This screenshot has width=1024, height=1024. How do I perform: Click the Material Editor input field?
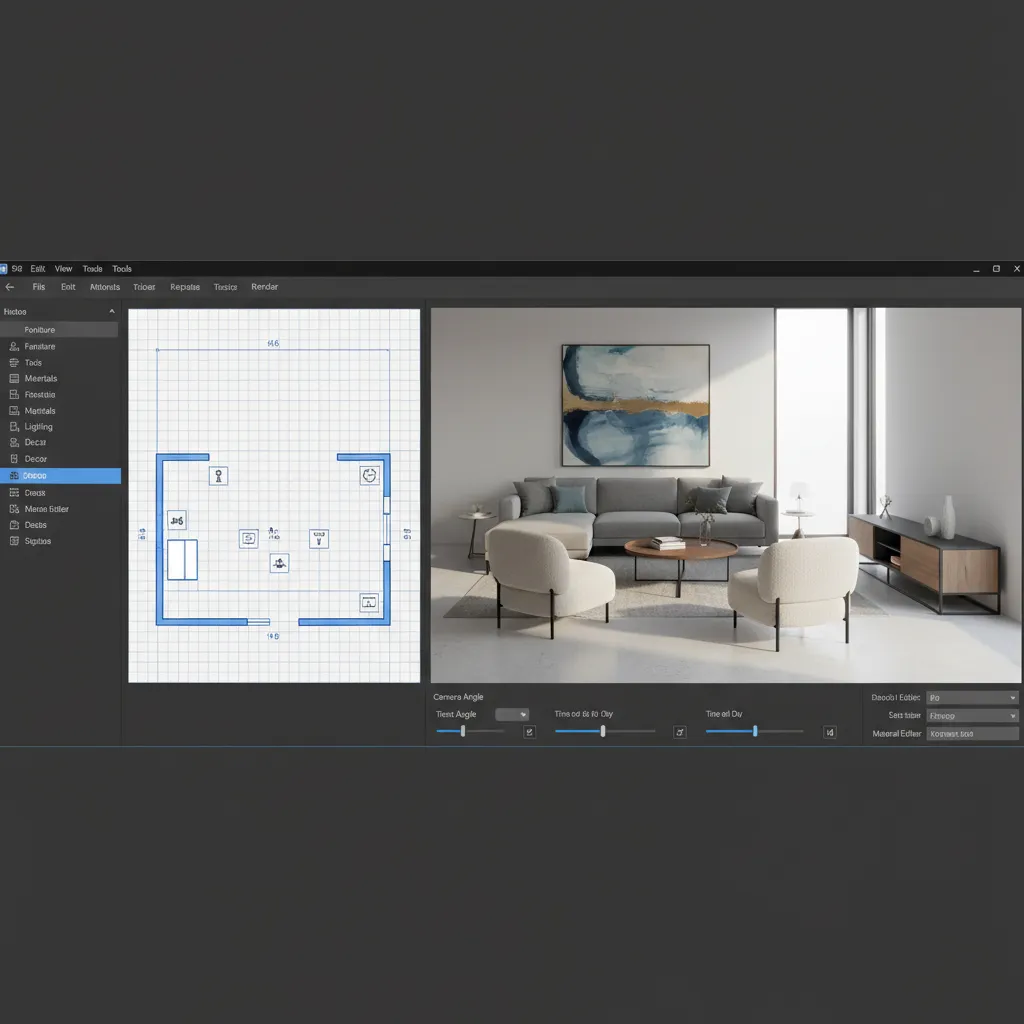[x=971, y=733]
